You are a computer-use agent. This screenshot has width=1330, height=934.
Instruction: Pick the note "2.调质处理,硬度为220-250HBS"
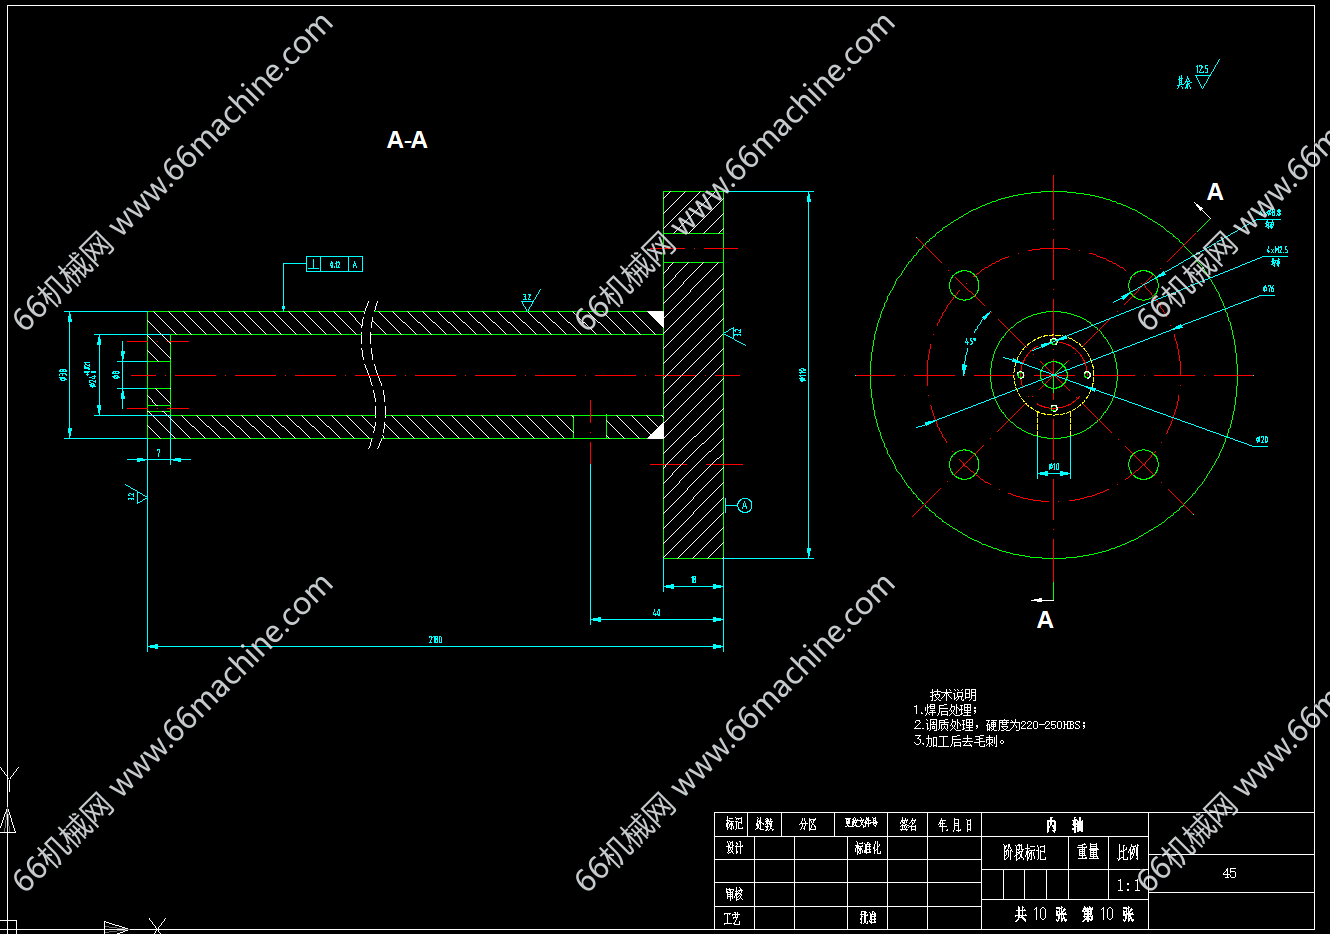click(x=999, y=725)
